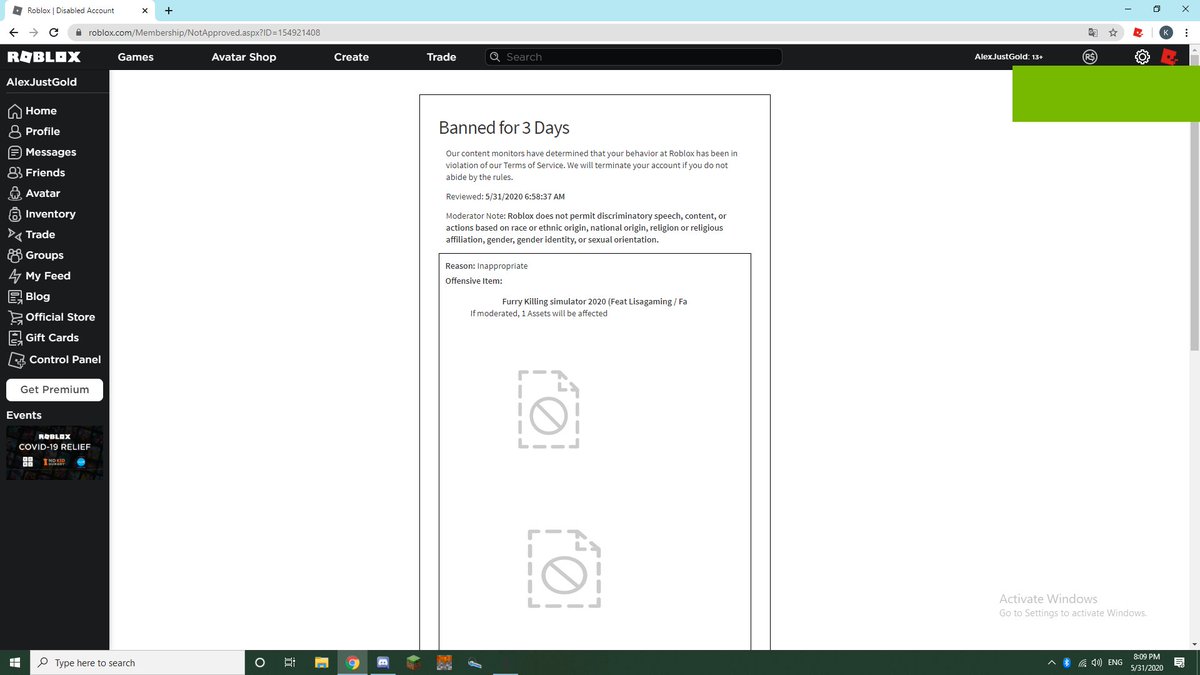Select the Roblox Disabled Account tab
The width and height of the screenshot is (1200, 675).
pos(80,10)
